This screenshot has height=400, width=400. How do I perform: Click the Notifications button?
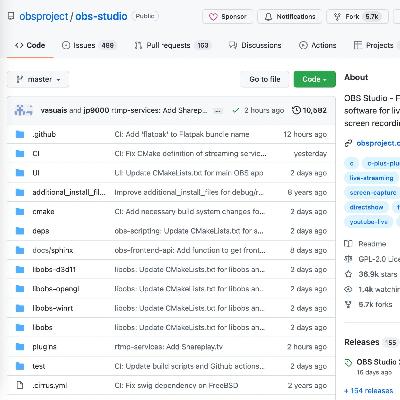click(x=290, y=17)
